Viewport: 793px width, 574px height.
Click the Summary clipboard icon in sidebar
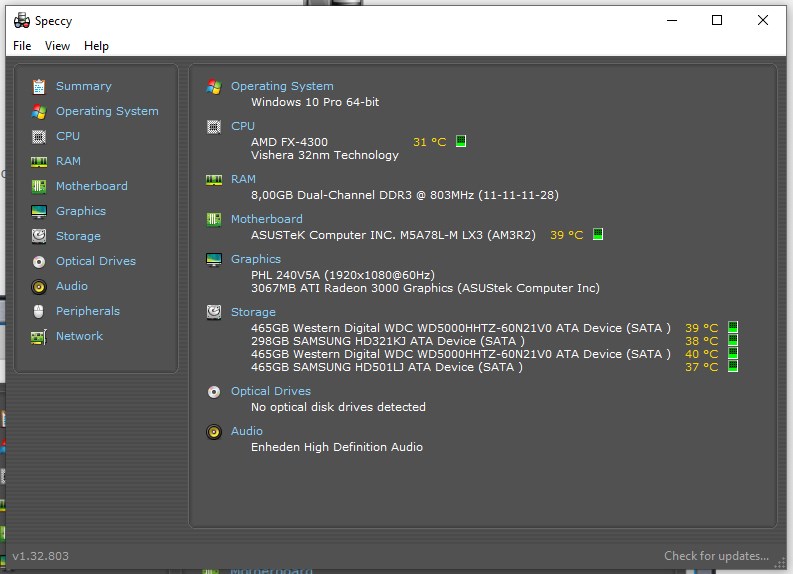click(39, 86)
